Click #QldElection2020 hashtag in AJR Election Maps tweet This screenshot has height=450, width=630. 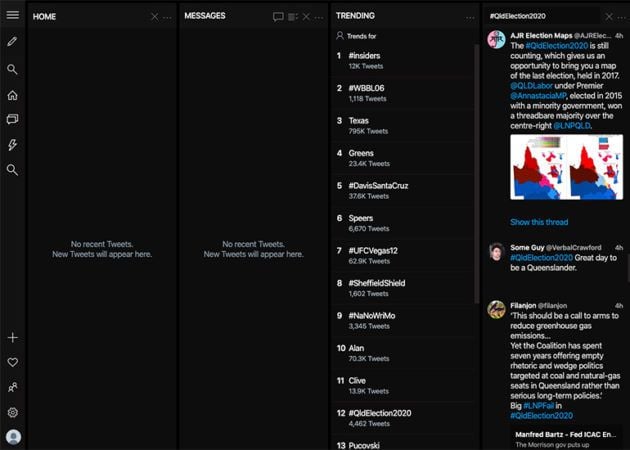[x=557, y=45]
